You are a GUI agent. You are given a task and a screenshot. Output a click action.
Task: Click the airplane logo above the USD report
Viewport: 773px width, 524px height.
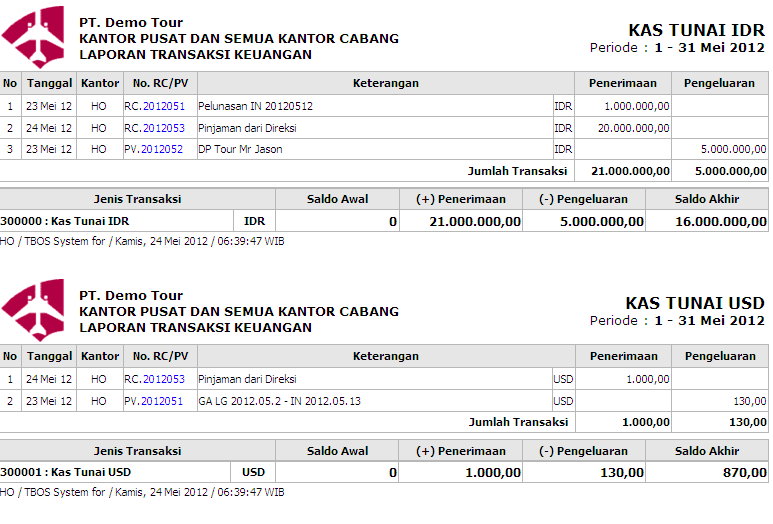pos(33,310)
